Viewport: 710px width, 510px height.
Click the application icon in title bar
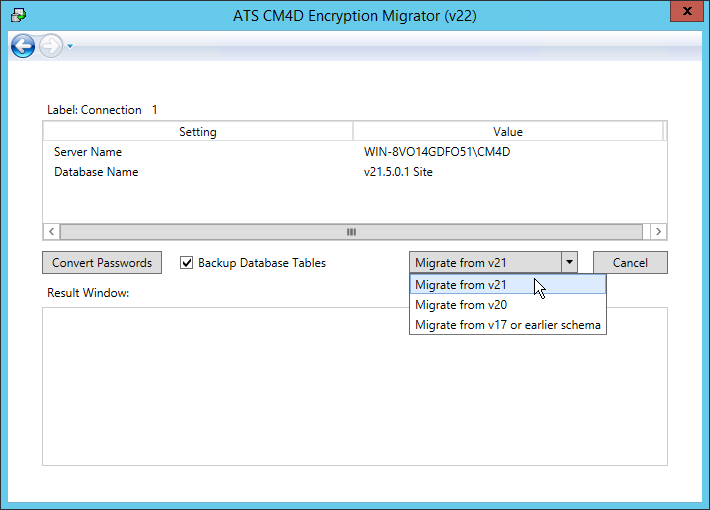click(17, 14)
